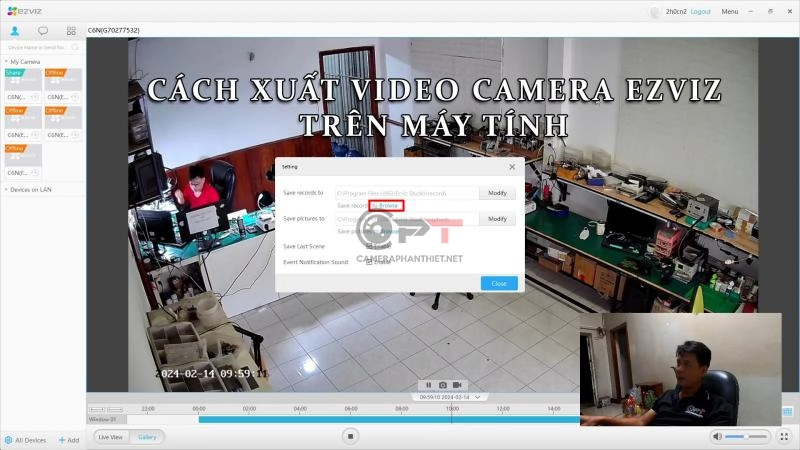This screenshot has height=450, width=800.
Task: Click Modify next to Save records to
Action: click(x=497, y=193)
